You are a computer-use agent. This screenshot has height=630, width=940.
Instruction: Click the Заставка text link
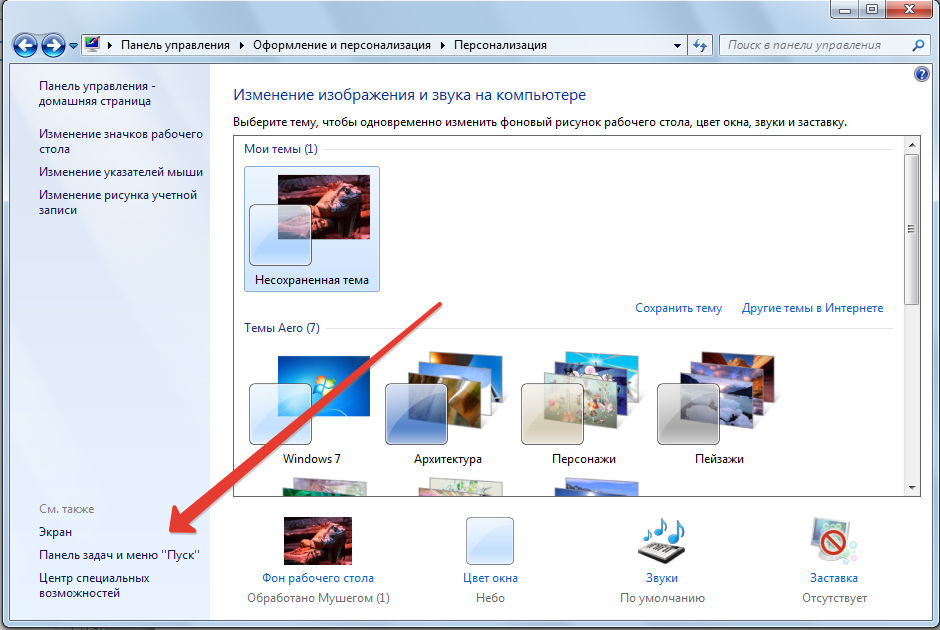(x=834, y=578)
